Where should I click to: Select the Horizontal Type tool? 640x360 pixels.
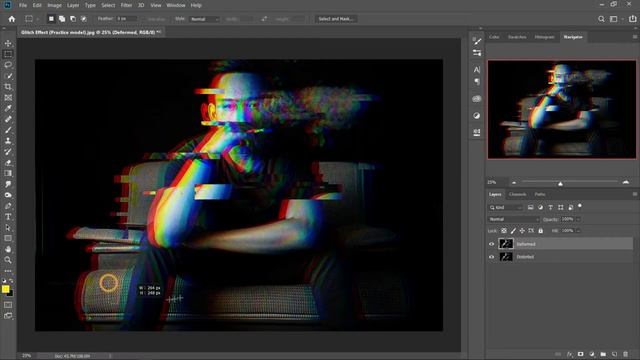click(x=8, y=217)
